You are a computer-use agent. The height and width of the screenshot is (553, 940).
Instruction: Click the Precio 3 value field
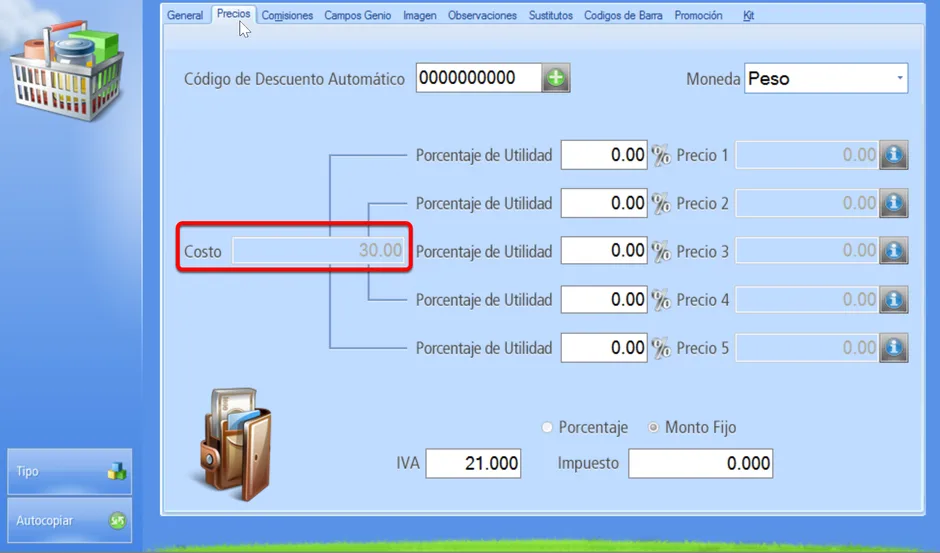[x=807, y=251]
